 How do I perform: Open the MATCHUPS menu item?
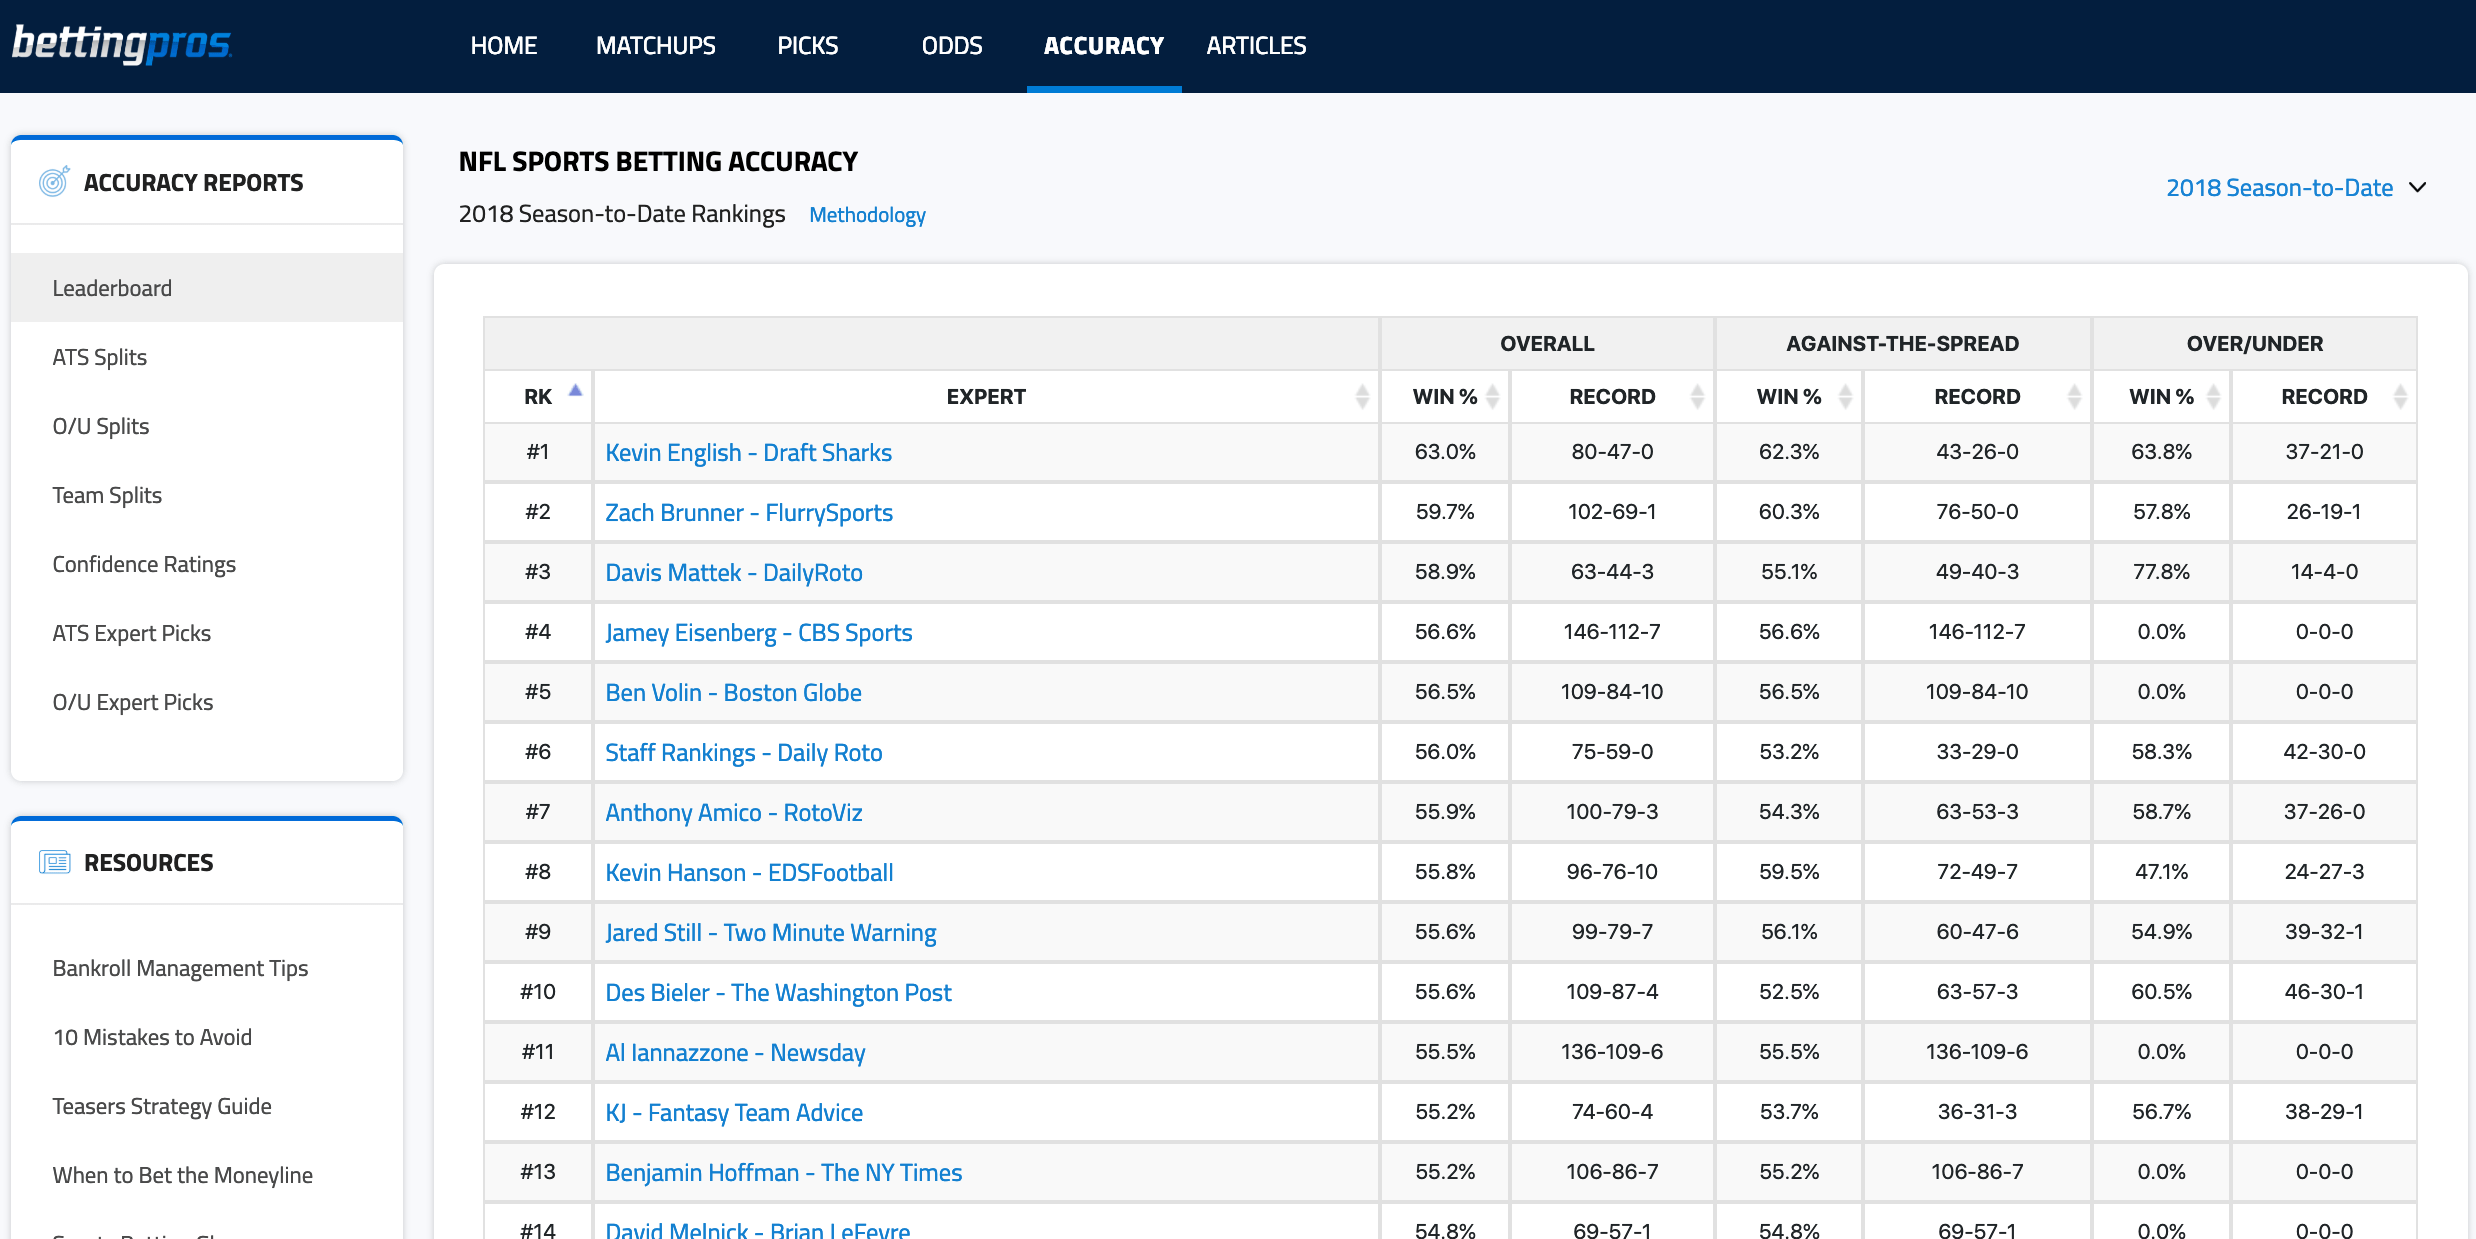pos(655,45)
